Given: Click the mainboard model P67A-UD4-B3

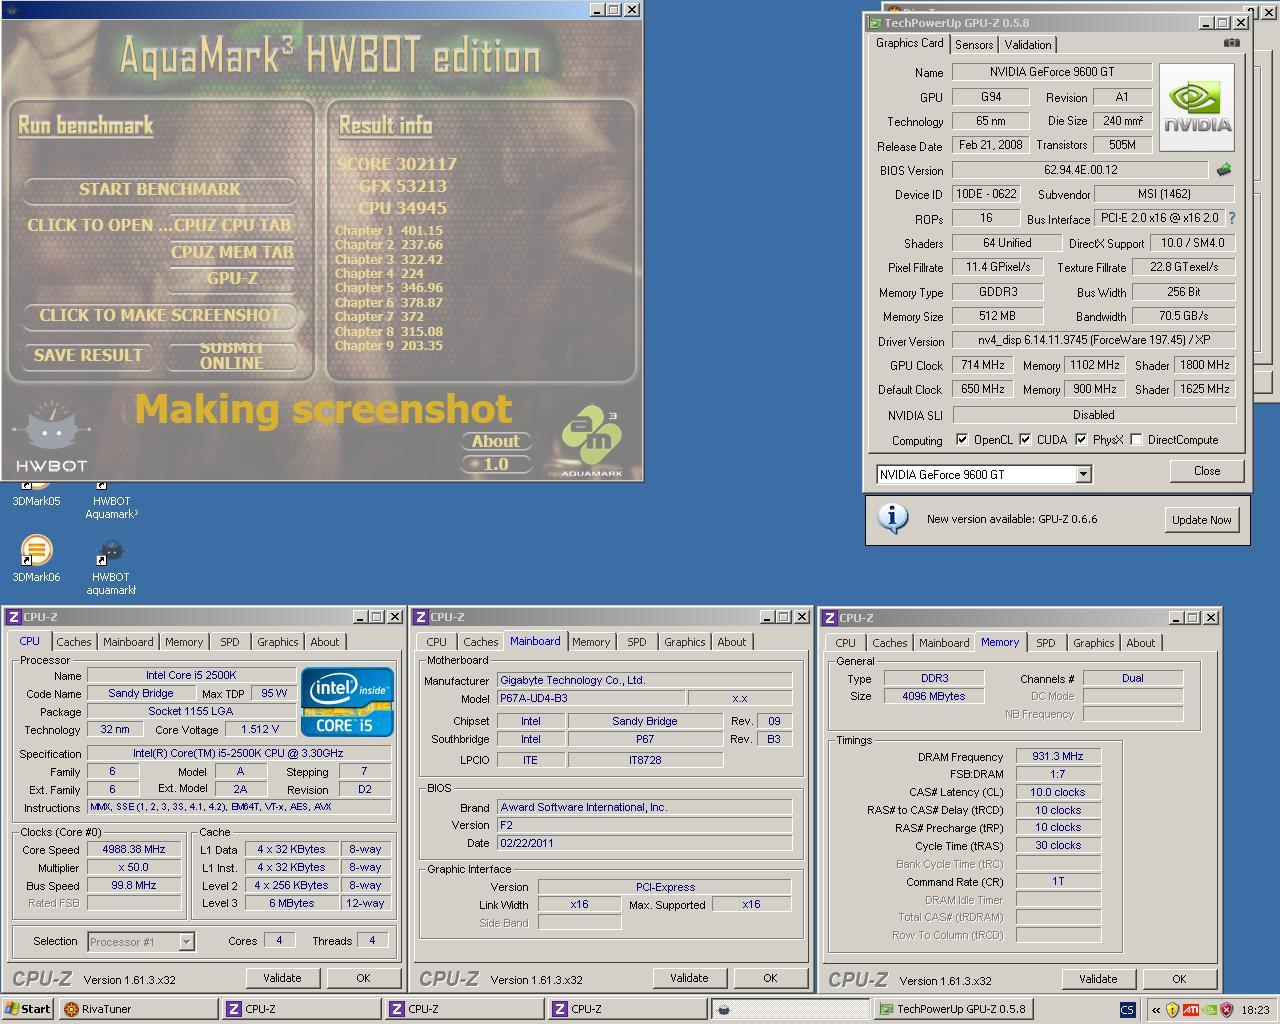Looking at the screenshot, I should click(590, 698).
